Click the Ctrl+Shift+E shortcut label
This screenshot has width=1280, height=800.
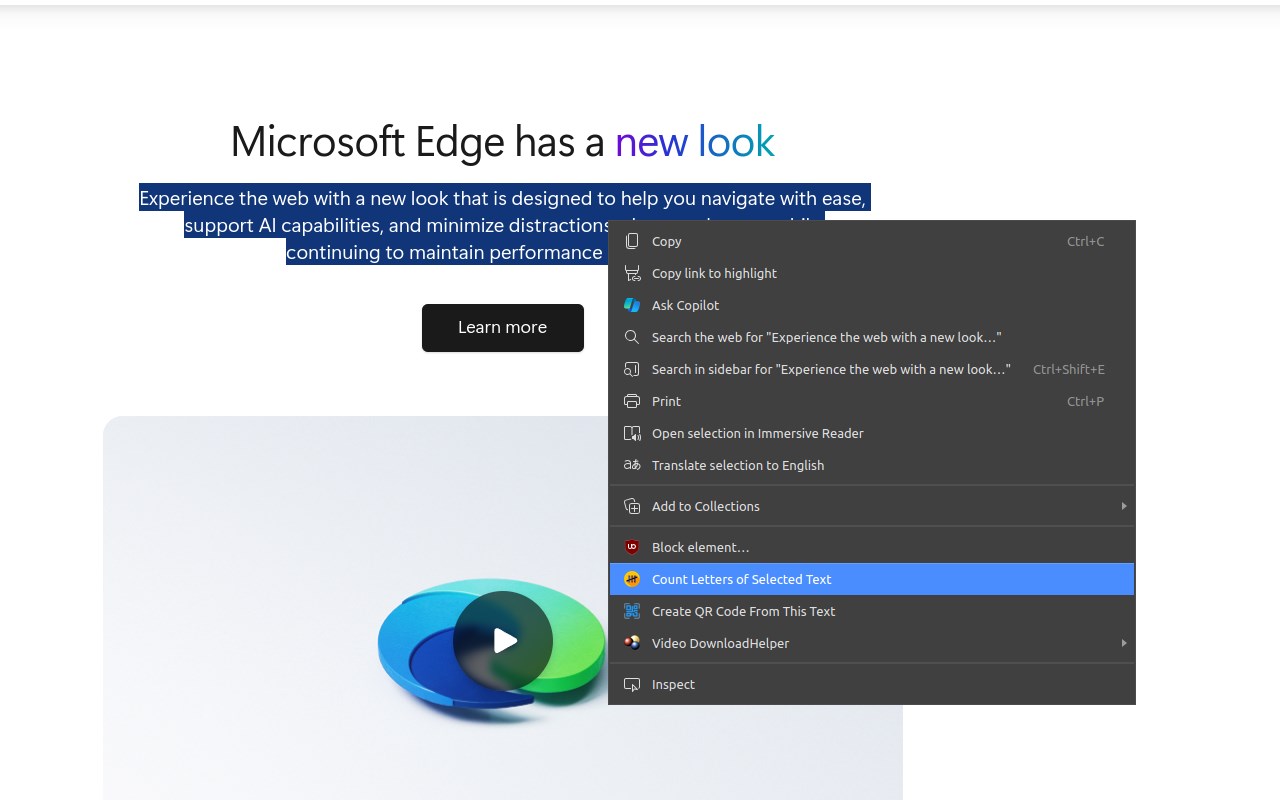(x=1069, y=369)
